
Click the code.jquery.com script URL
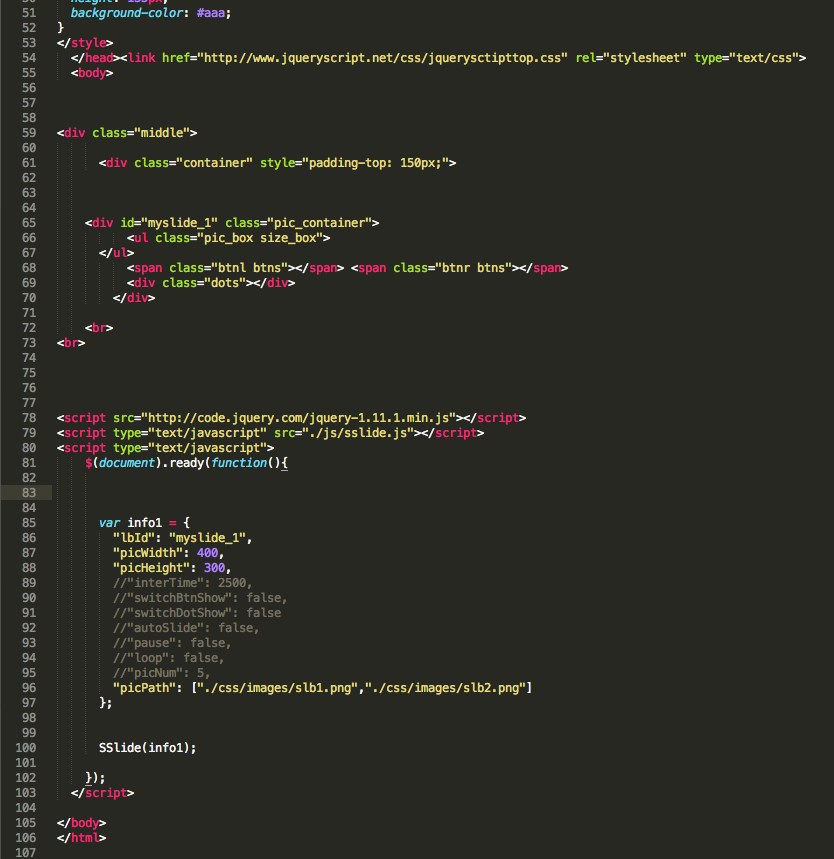(x=300, y=417)
